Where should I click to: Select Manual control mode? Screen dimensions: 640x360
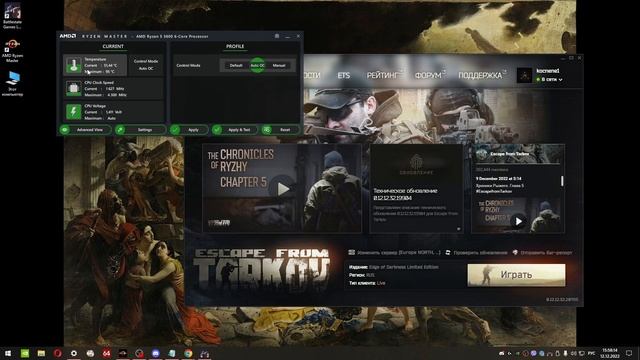(x=279, y=65)
